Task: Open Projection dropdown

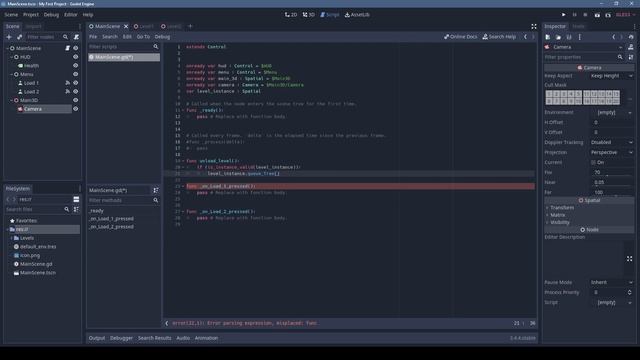Action: click(612, 152)
